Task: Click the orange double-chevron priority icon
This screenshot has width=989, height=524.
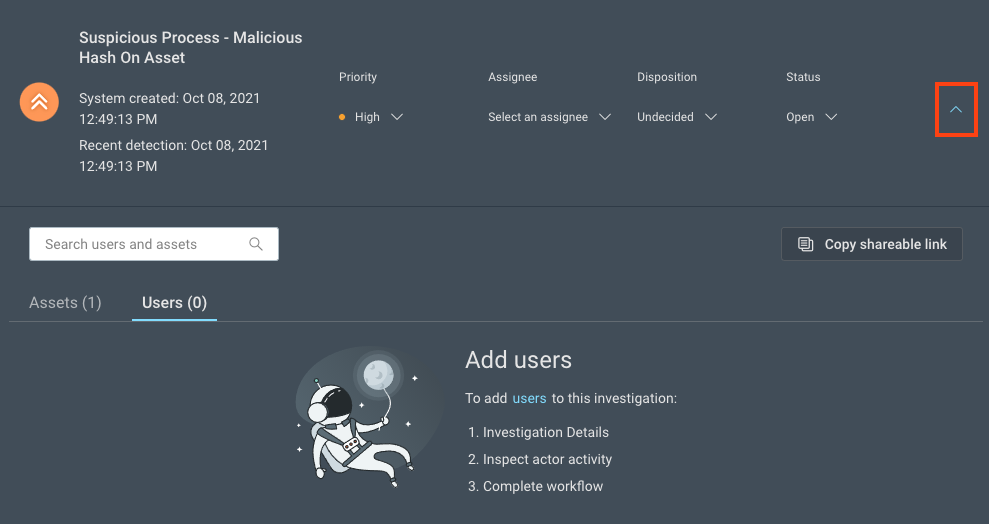Action: pos(39,102)
